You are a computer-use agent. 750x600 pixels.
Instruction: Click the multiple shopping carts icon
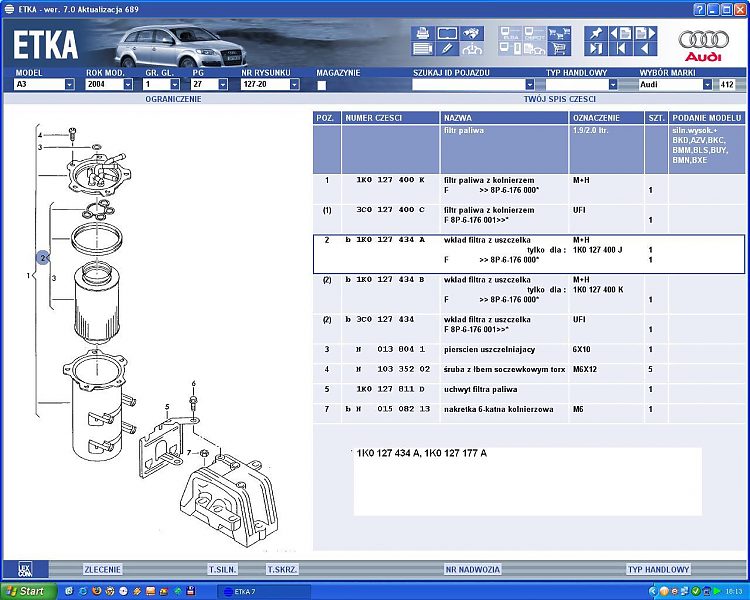[x=559, y=33]
